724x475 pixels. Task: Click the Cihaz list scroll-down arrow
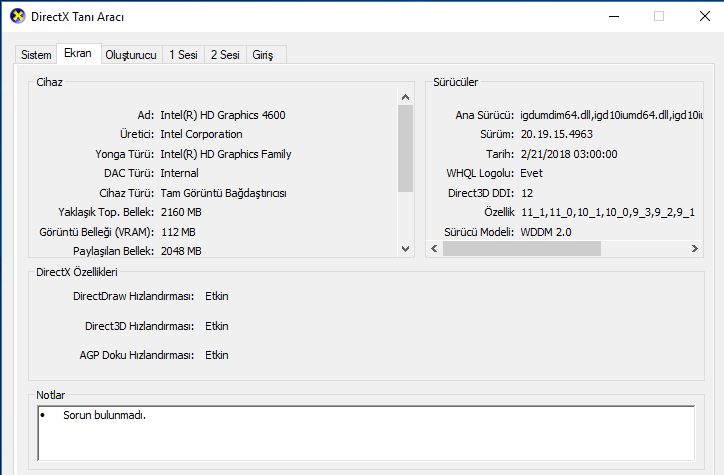pyautogui.click(x=405, y=249)
